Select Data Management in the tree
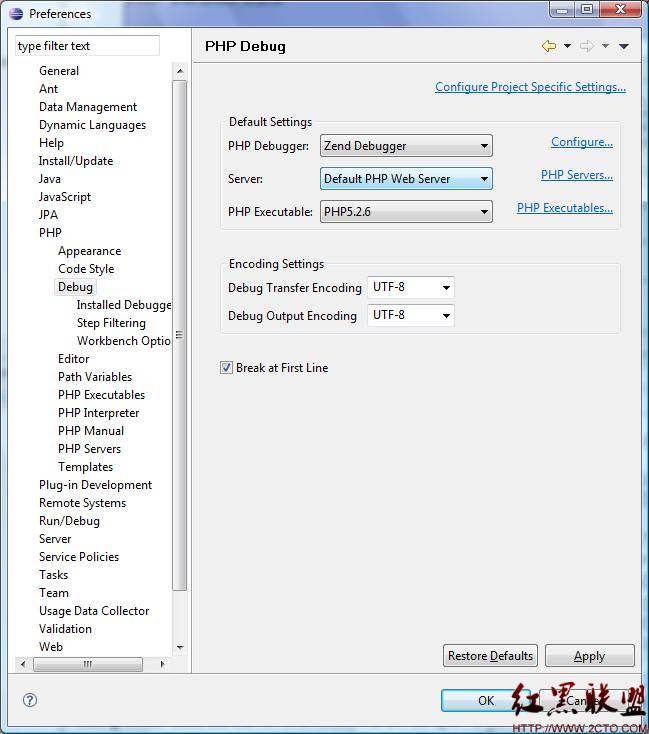 pos(88,107)
